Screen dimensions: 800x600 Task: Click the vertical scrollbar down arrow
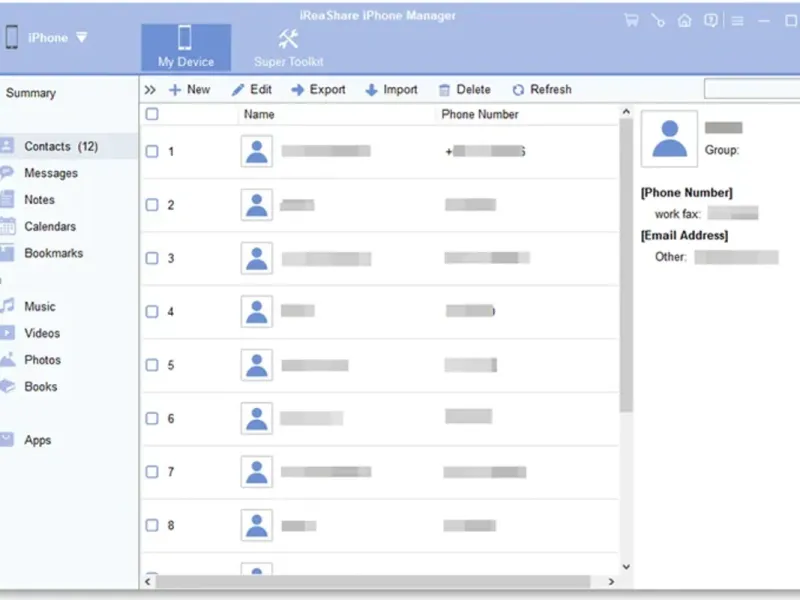coord(626,567)
